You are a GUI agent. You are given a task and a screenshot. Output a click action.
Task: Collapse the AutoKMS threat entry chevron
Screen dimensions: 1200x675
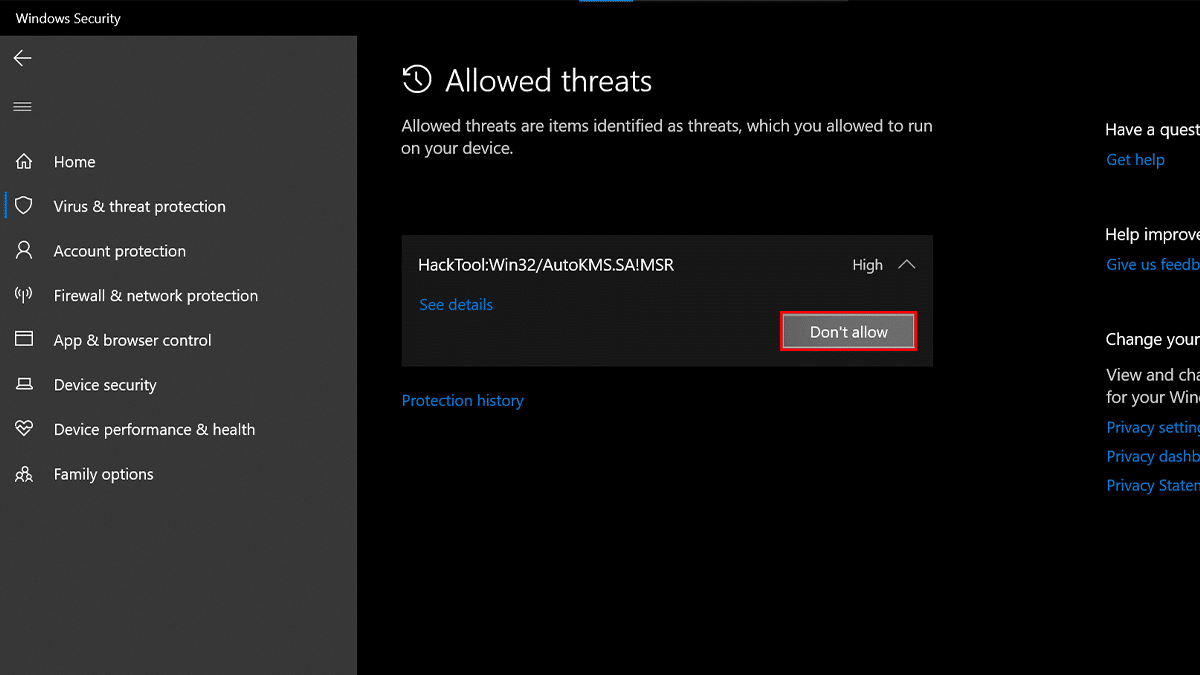coord(907,265)
